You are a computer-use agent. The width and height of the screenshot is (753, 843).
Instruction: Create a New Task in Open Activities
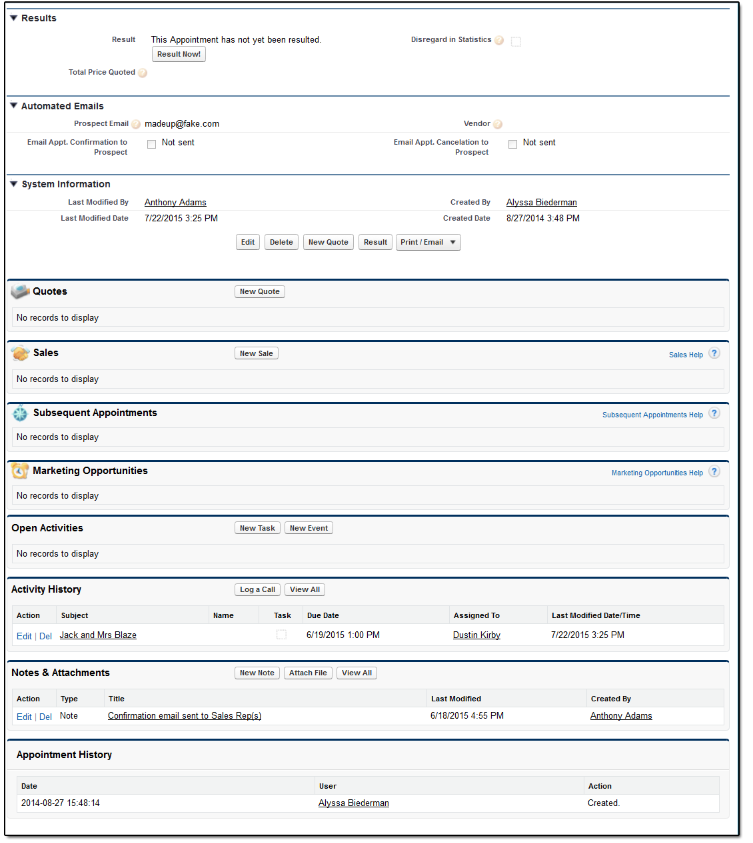coord(257,528)
